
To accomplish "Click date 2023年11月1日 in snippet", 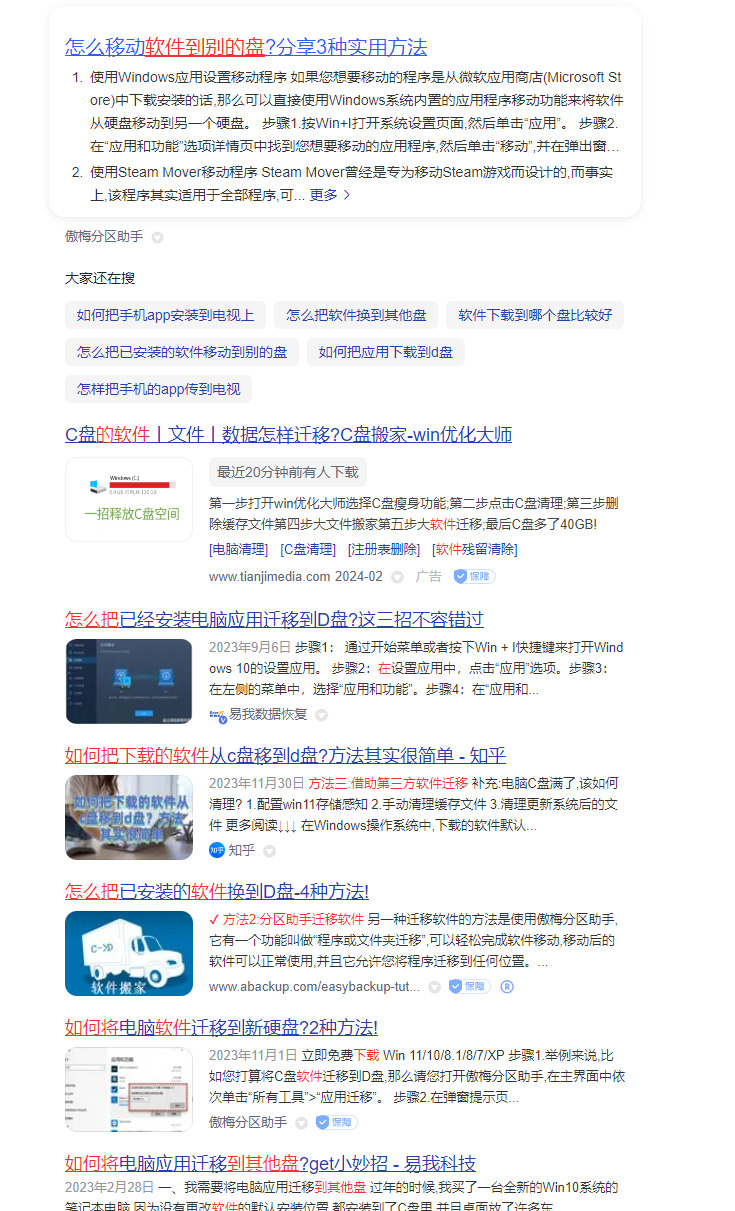I will coord(253,1055).
